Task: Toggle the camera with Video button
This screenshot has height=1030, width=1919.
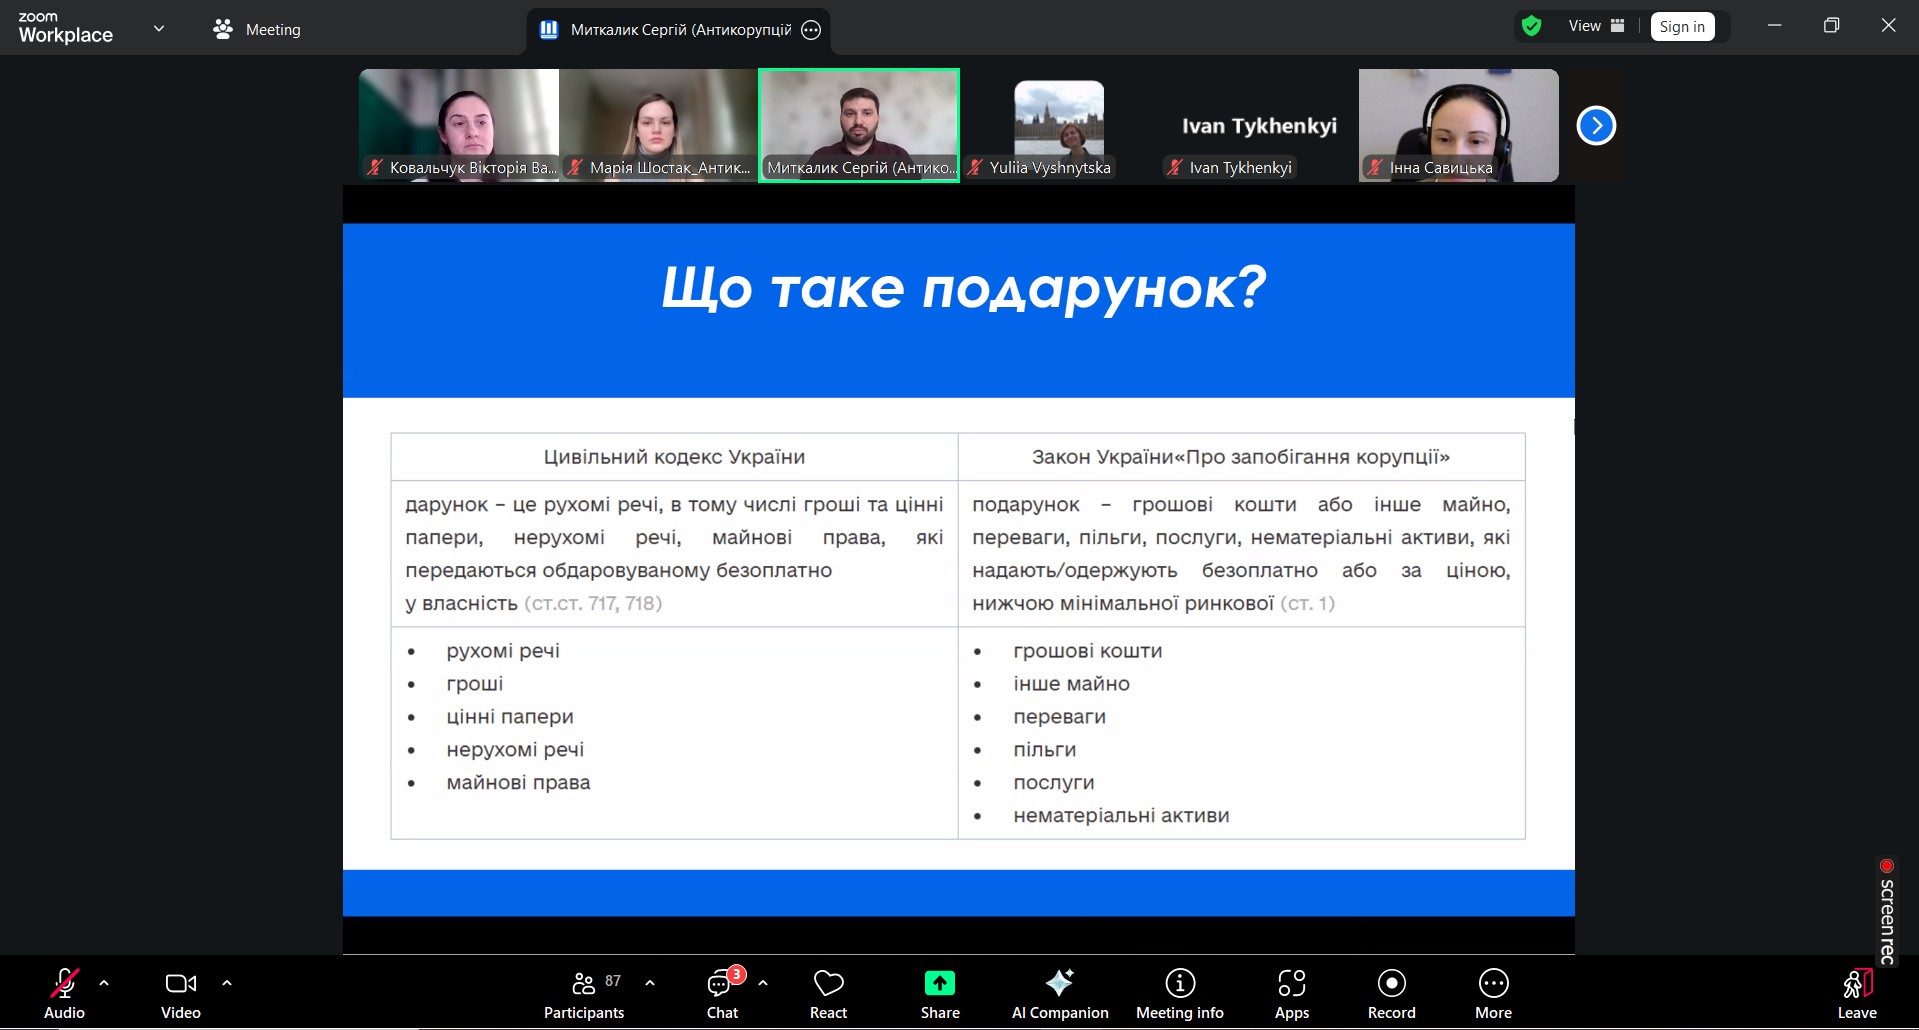Action: tap(181, 994)
